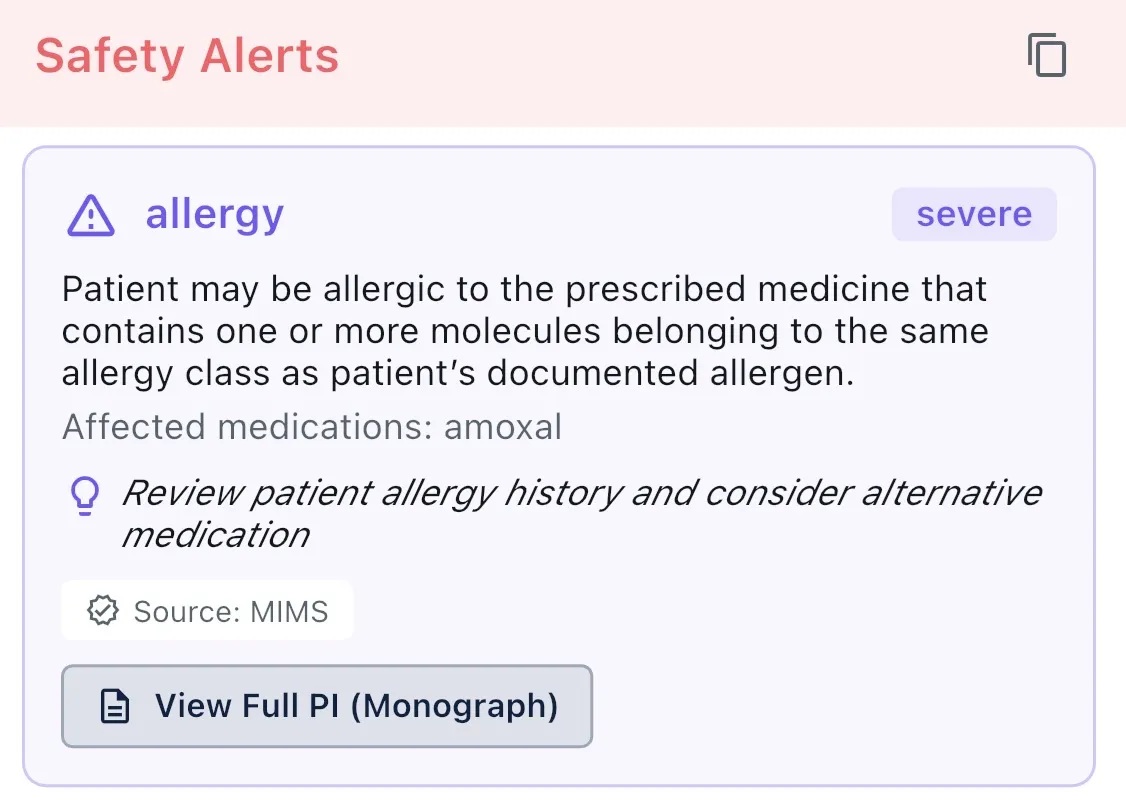The height and width of the screenshot is (802, 1126).
Task: Open View Full PI (Monograph)
Action: pyautogui.click(x=327, y=706)
